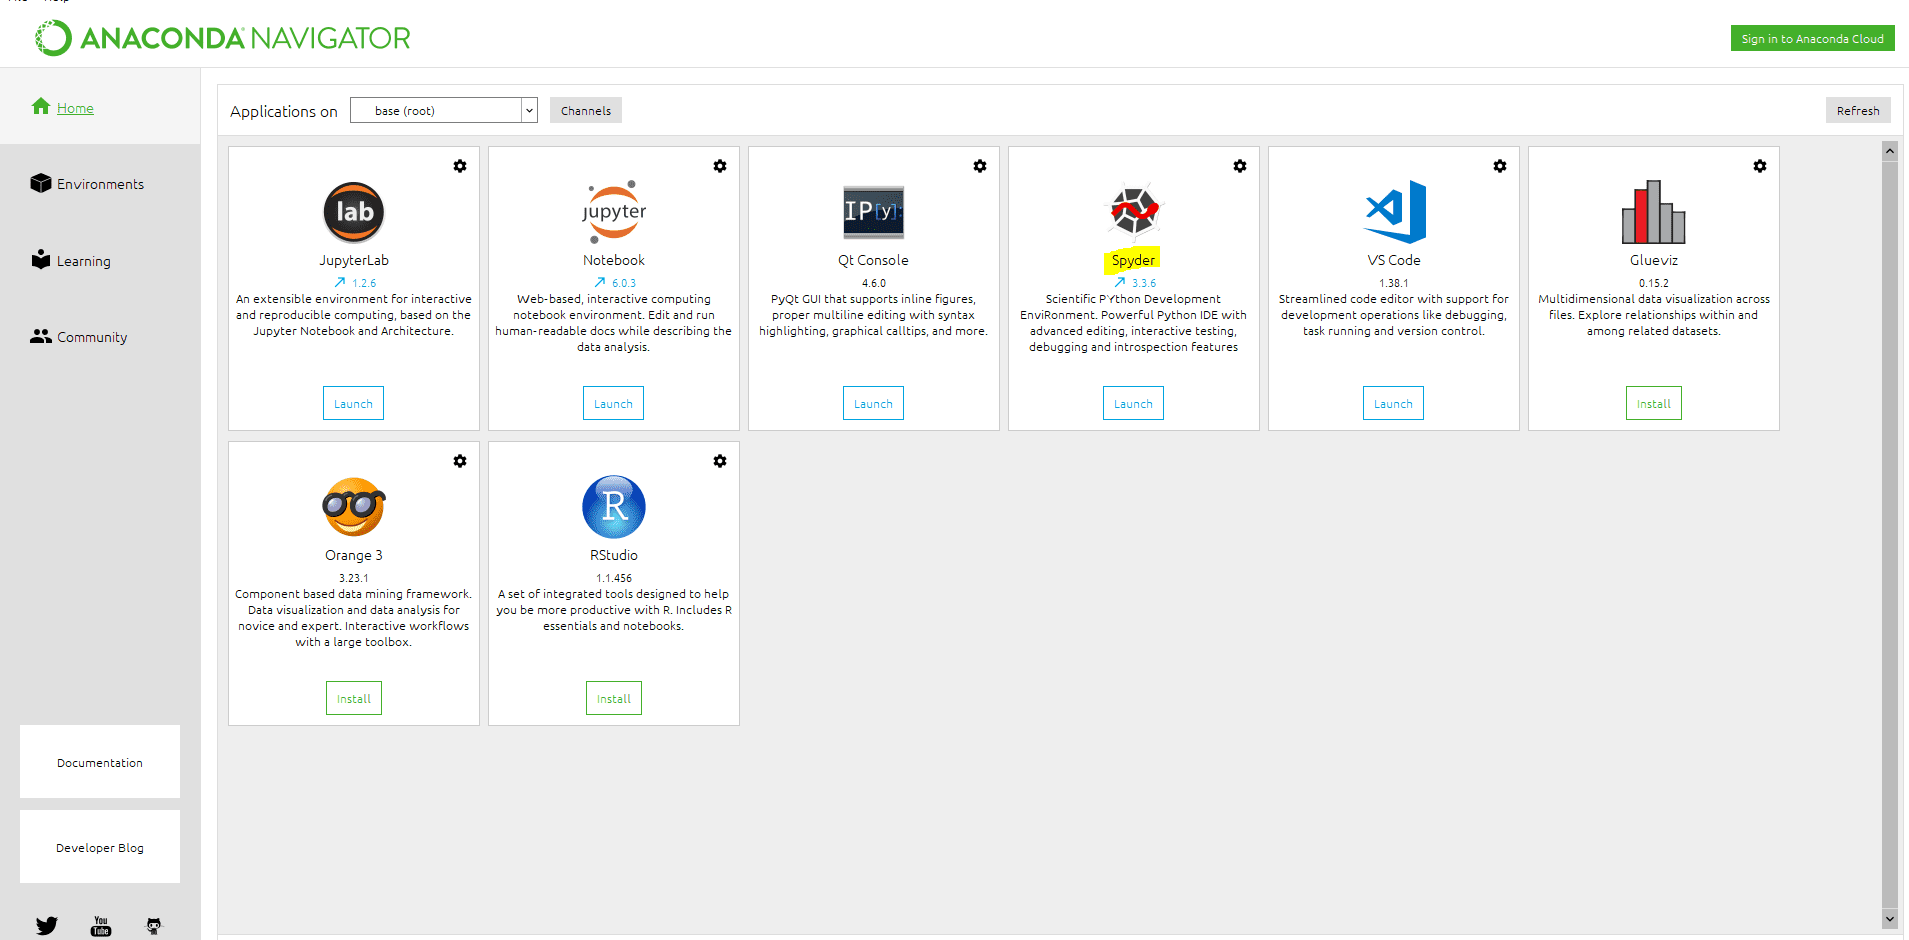Image resolution: width=1909 pixels, height=940 pixels.
Task: Open the Channels button
Action: pos(586,110)
